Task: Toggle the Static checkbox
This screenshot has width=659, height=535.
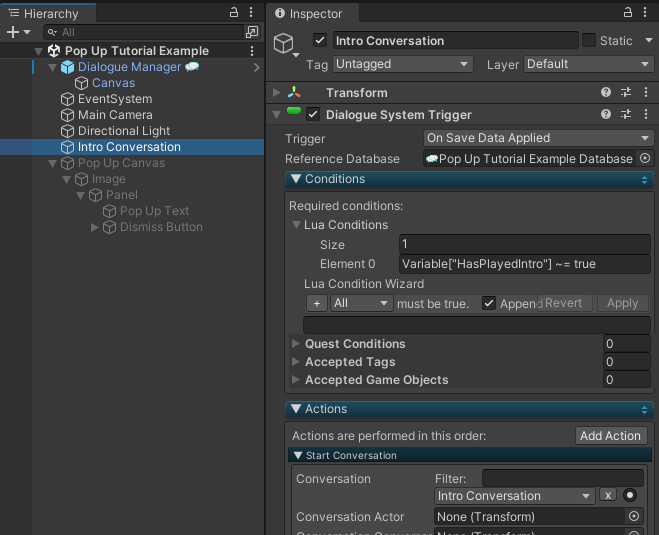Action: coord(588,40)
